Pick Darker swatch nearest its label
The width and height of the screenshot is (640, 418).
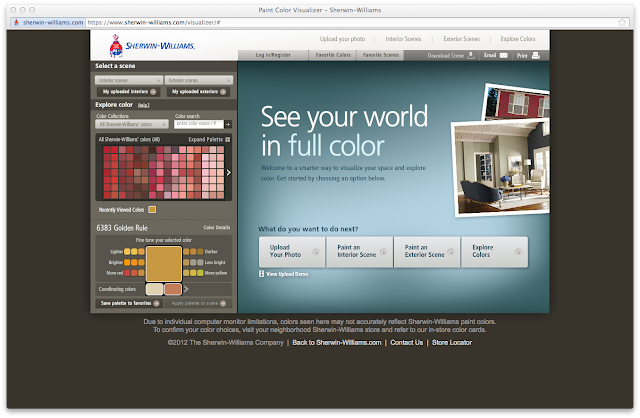pyautogui.click(x=200, y=251)
